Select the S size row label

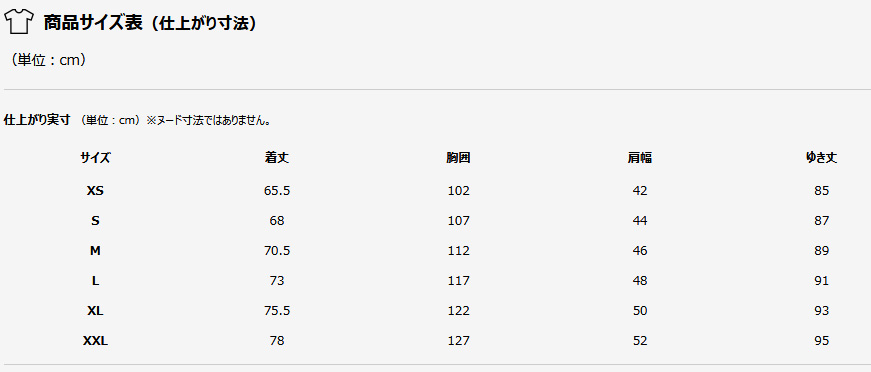[95, 221]
